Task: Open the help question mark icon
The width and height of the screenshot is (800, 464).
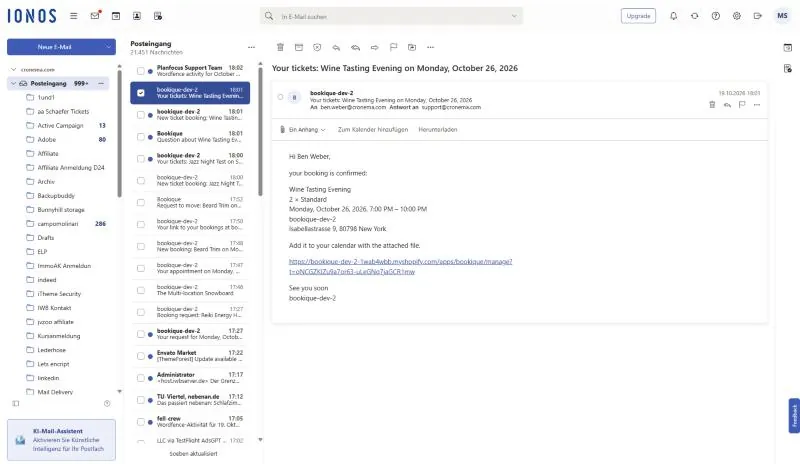Action: click(x=716, y=16)
